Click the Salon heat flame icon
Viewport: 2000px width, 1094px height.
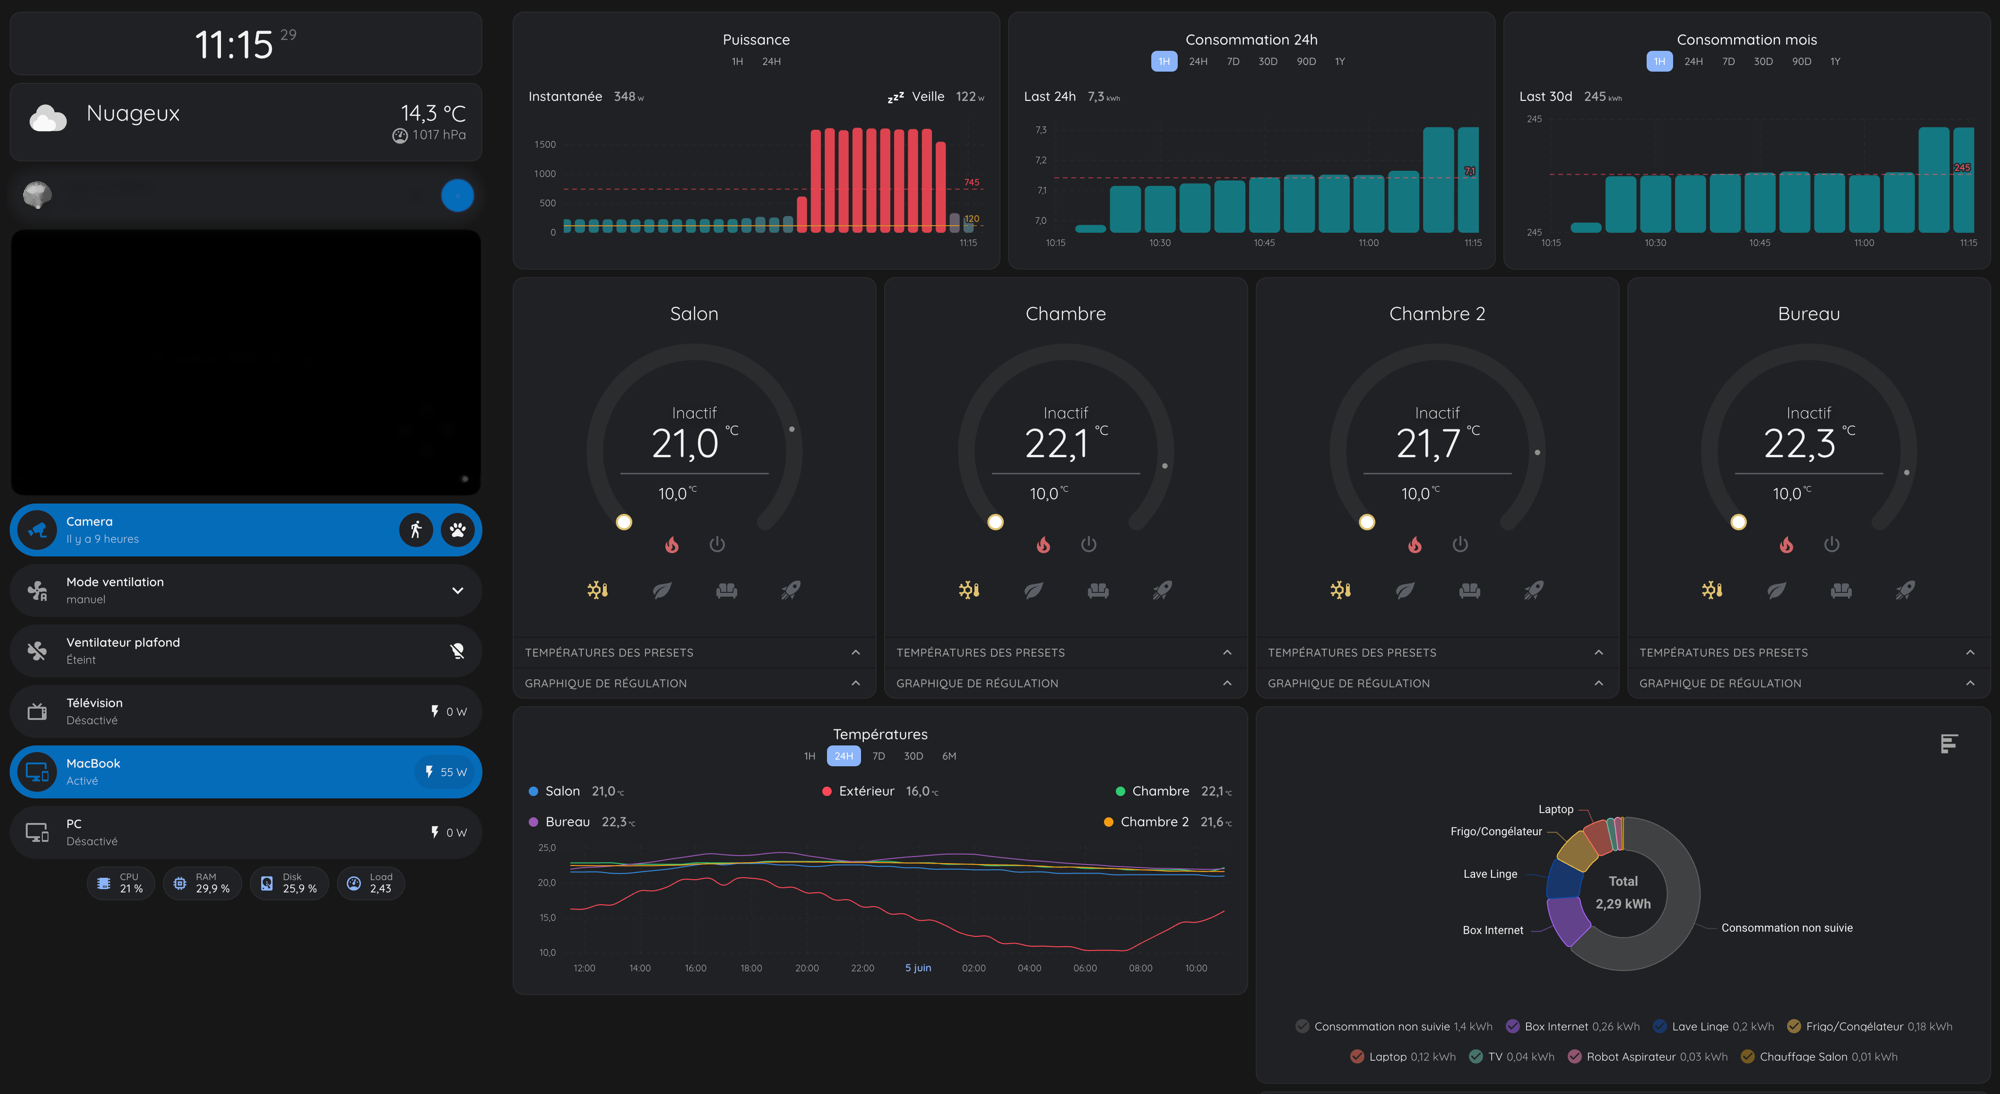(x=672, y=544)
